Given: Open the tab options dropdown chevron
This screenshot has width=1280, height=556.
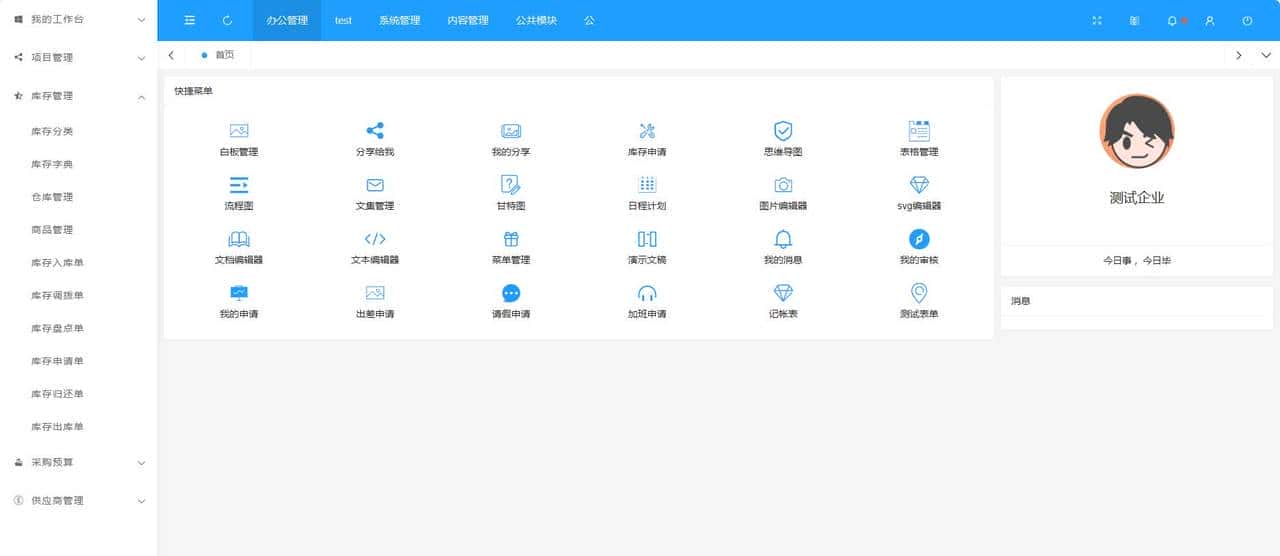Looking at the screenshot, I should [1266, 55].
